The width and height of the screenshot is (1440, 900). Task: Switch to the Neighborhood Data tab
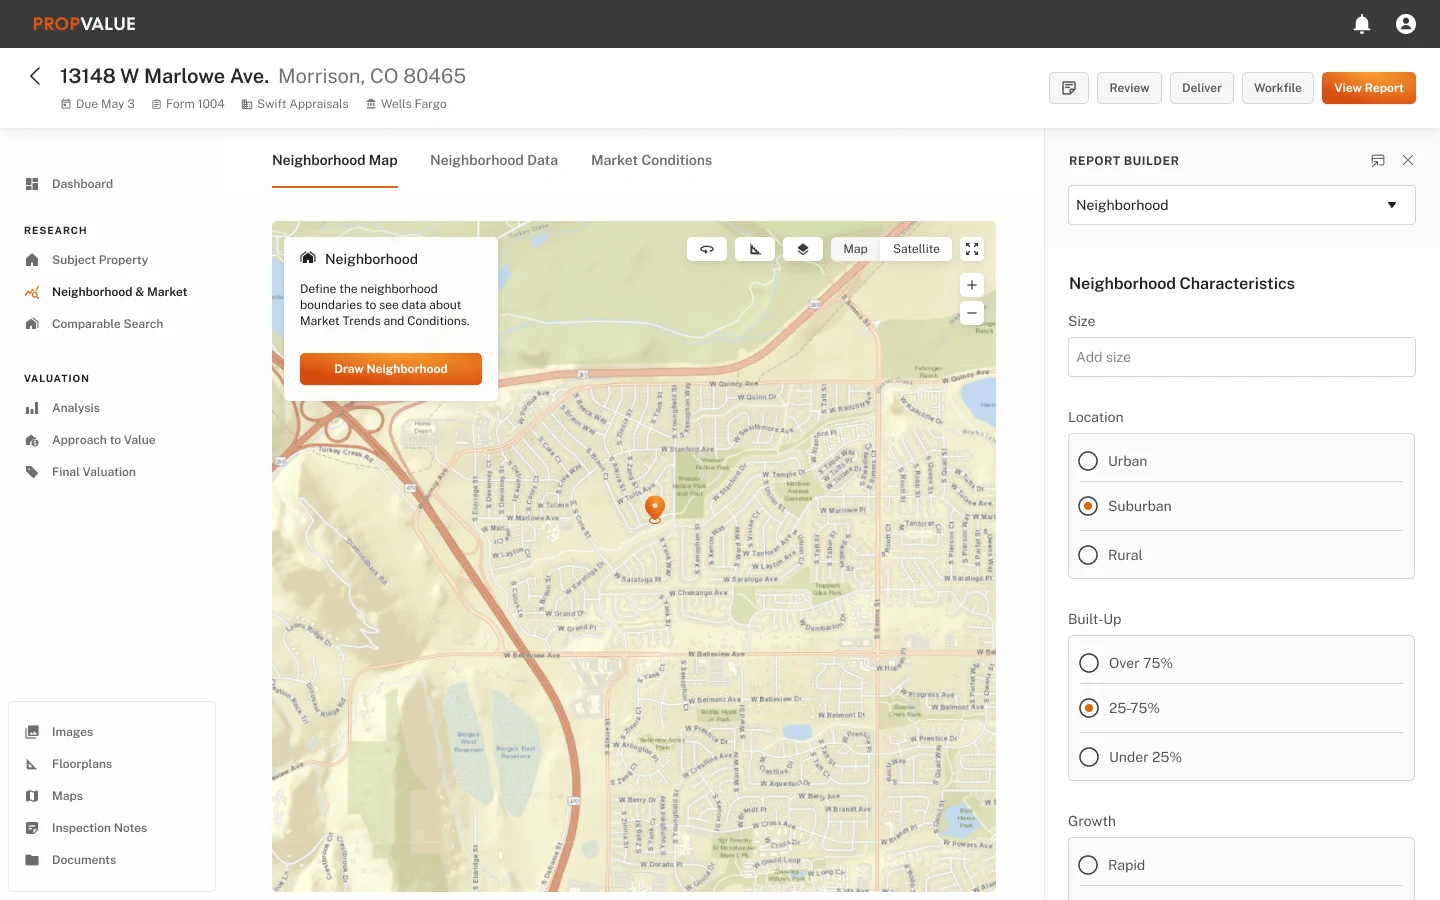[x=494, y=160]
